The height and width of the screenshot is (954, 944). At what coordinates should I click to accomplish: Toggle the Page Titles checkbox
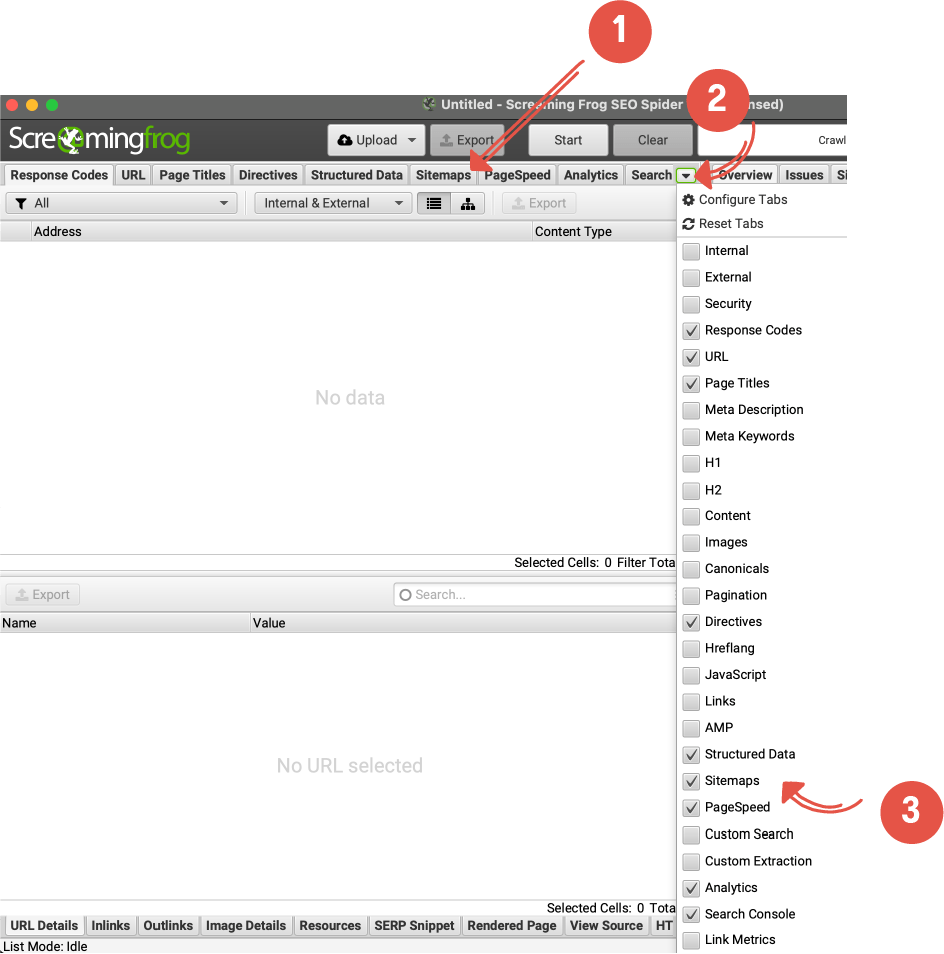(x=691, y=383)
